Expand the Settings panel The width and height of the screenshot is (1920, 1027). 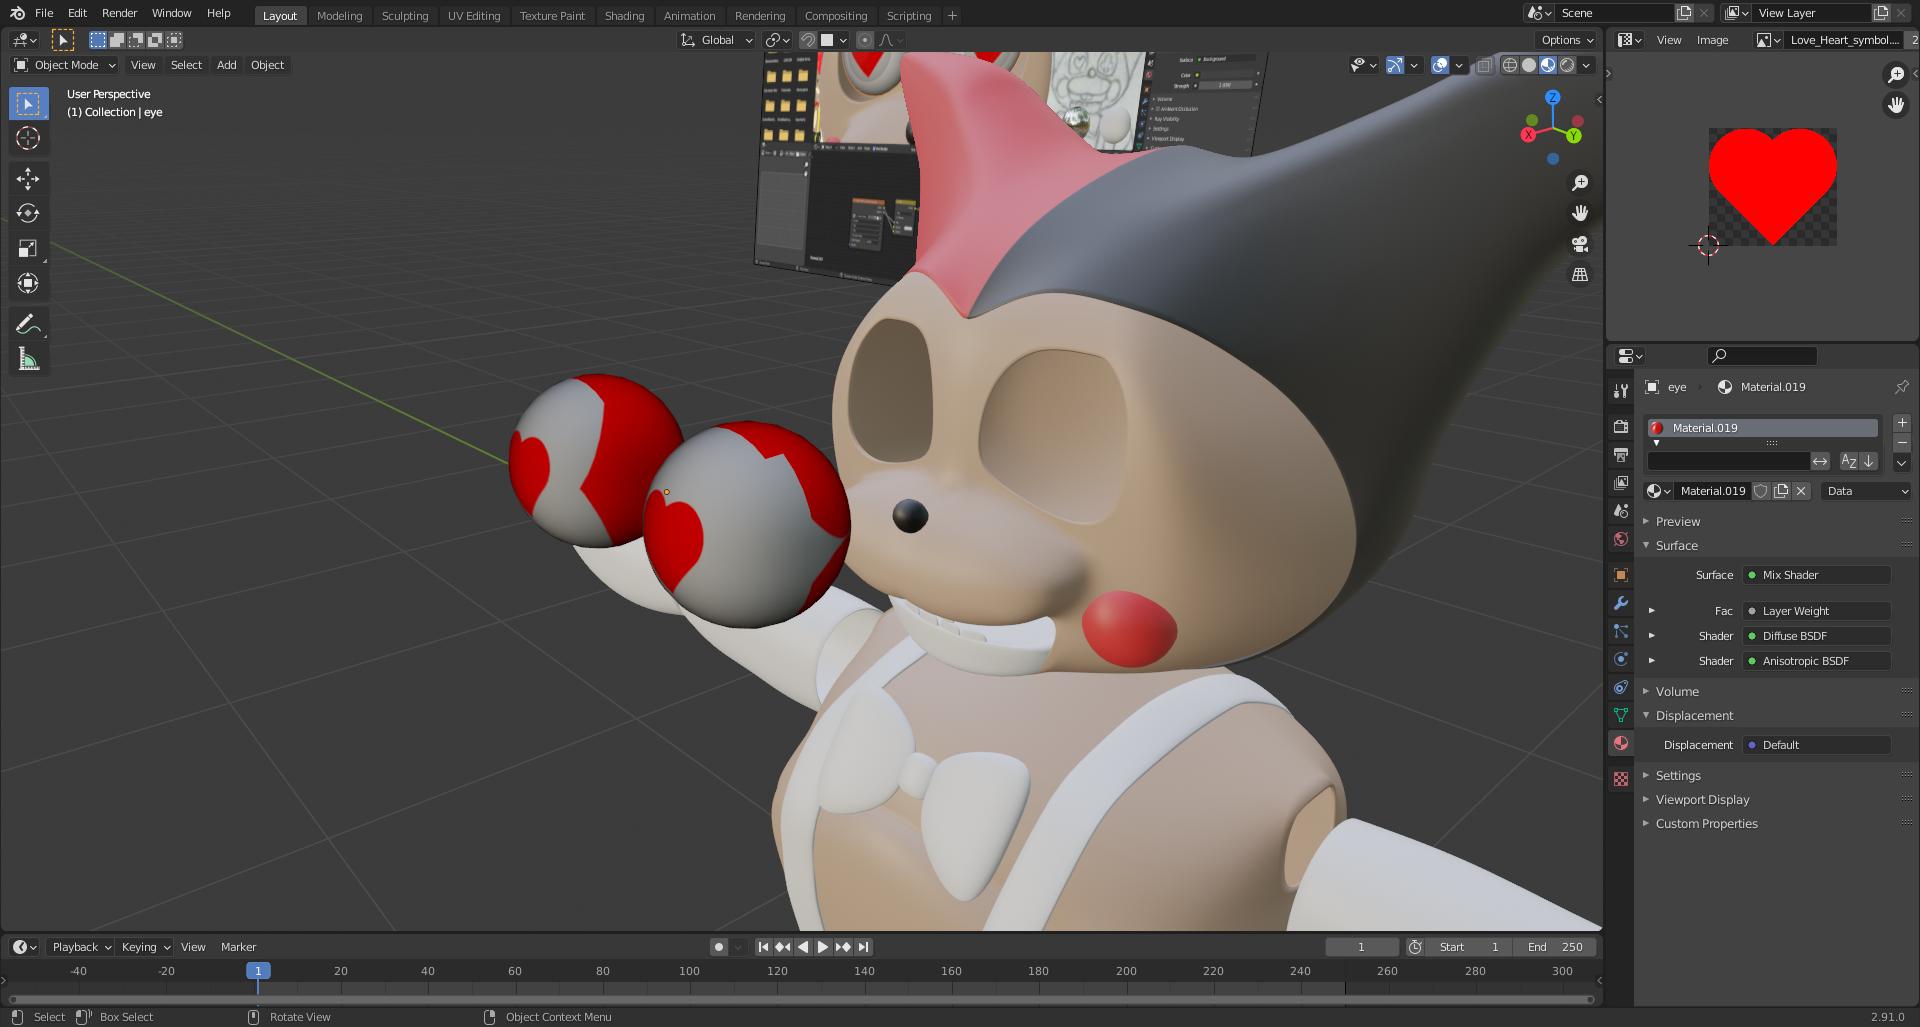[1677, 776]
